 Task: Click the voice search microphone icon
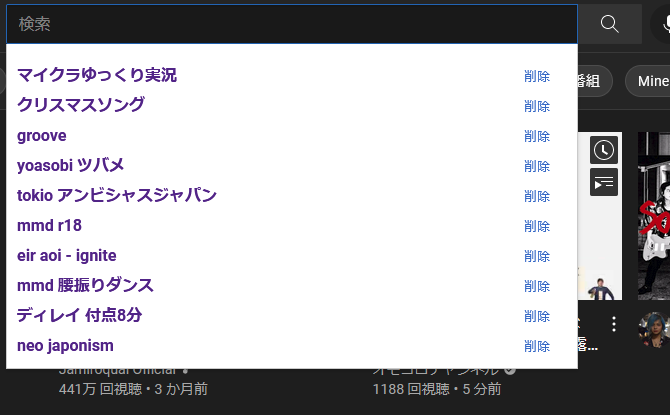pos(664,24)
